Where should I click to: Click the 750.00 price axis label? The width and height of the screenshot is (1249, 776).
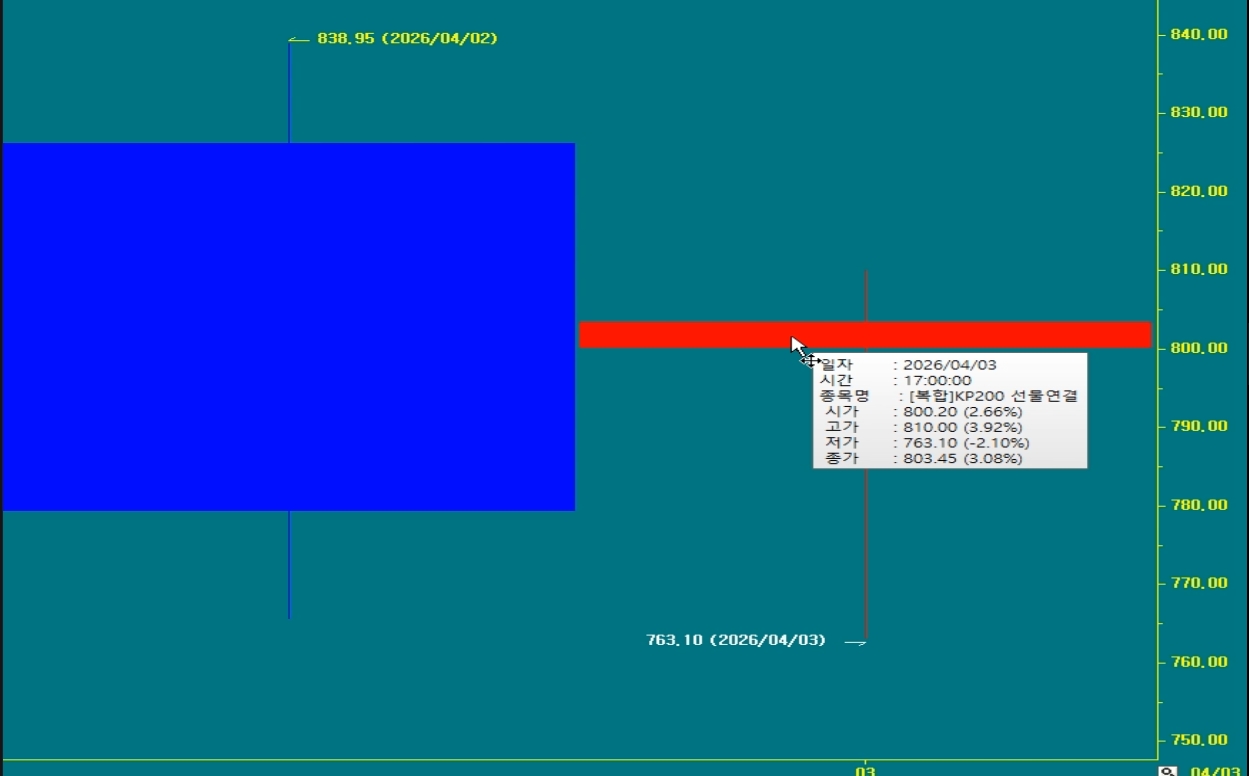click(x=1198, y=740)
